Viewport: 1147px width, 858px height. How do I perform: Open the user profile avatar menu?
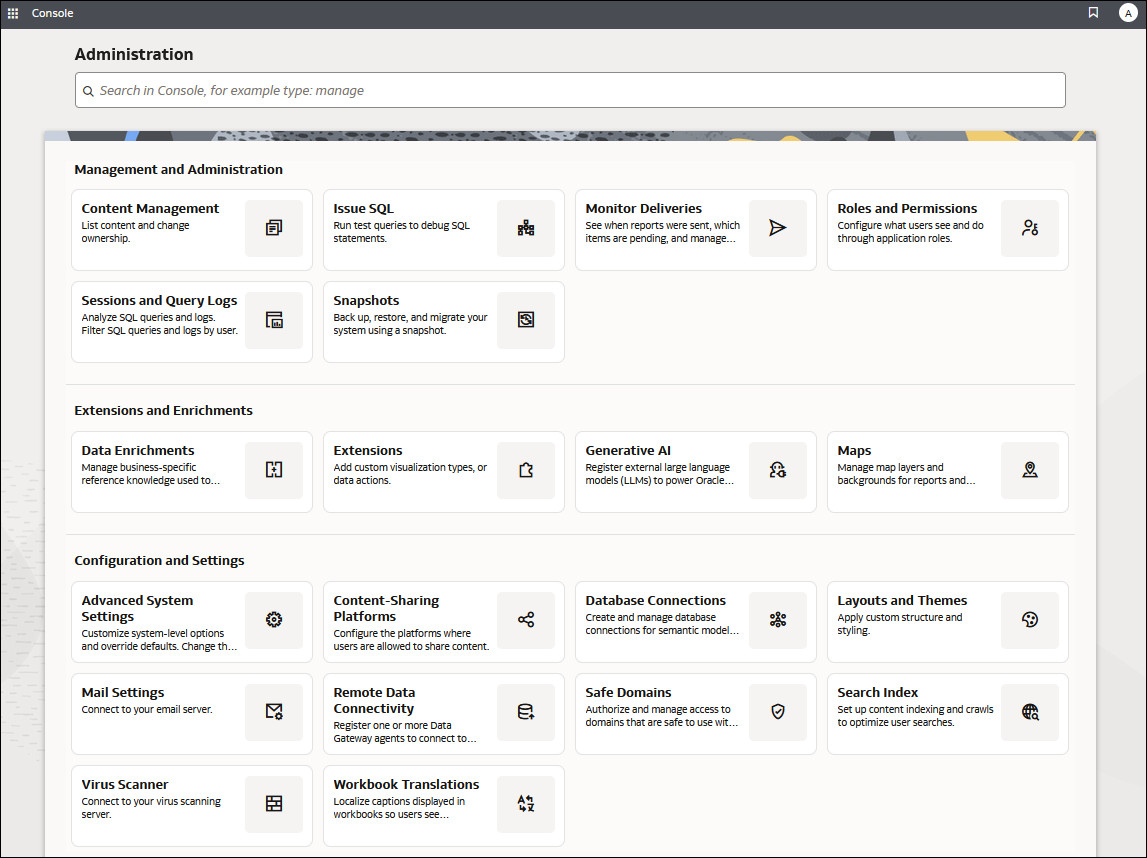tap(1127, 12)
